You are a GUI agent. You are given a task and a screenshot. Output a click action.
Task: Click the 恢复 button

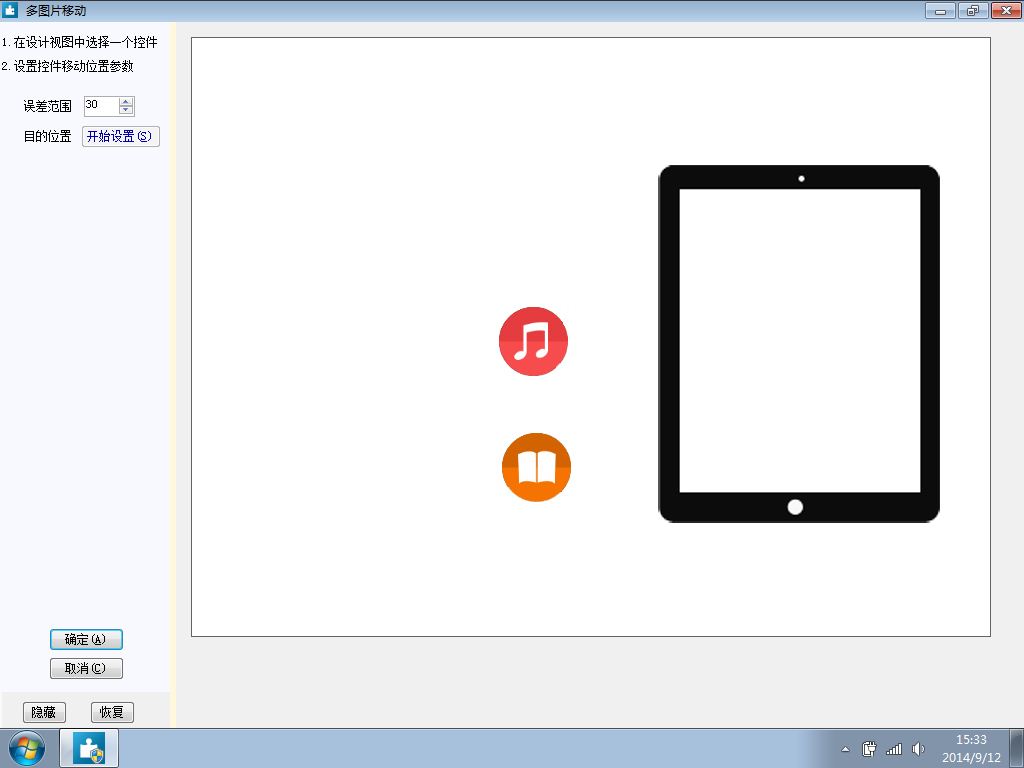112,712
